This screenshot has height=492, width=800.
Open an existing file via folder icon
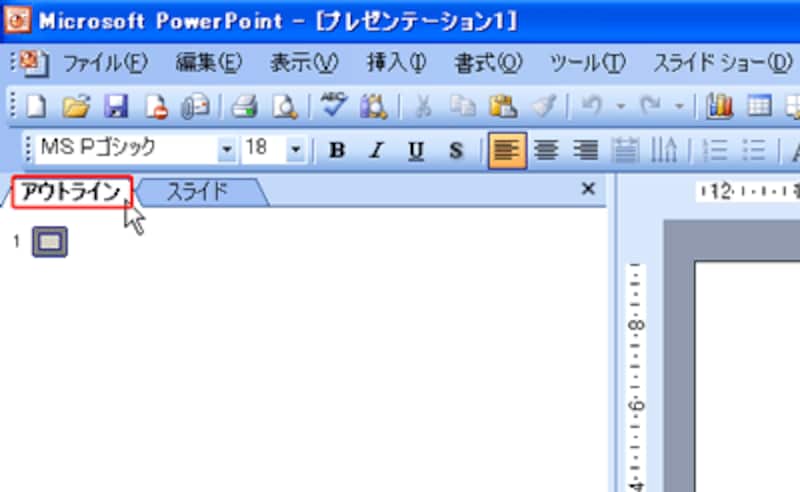pyautogui.click(x=76, y=107)
